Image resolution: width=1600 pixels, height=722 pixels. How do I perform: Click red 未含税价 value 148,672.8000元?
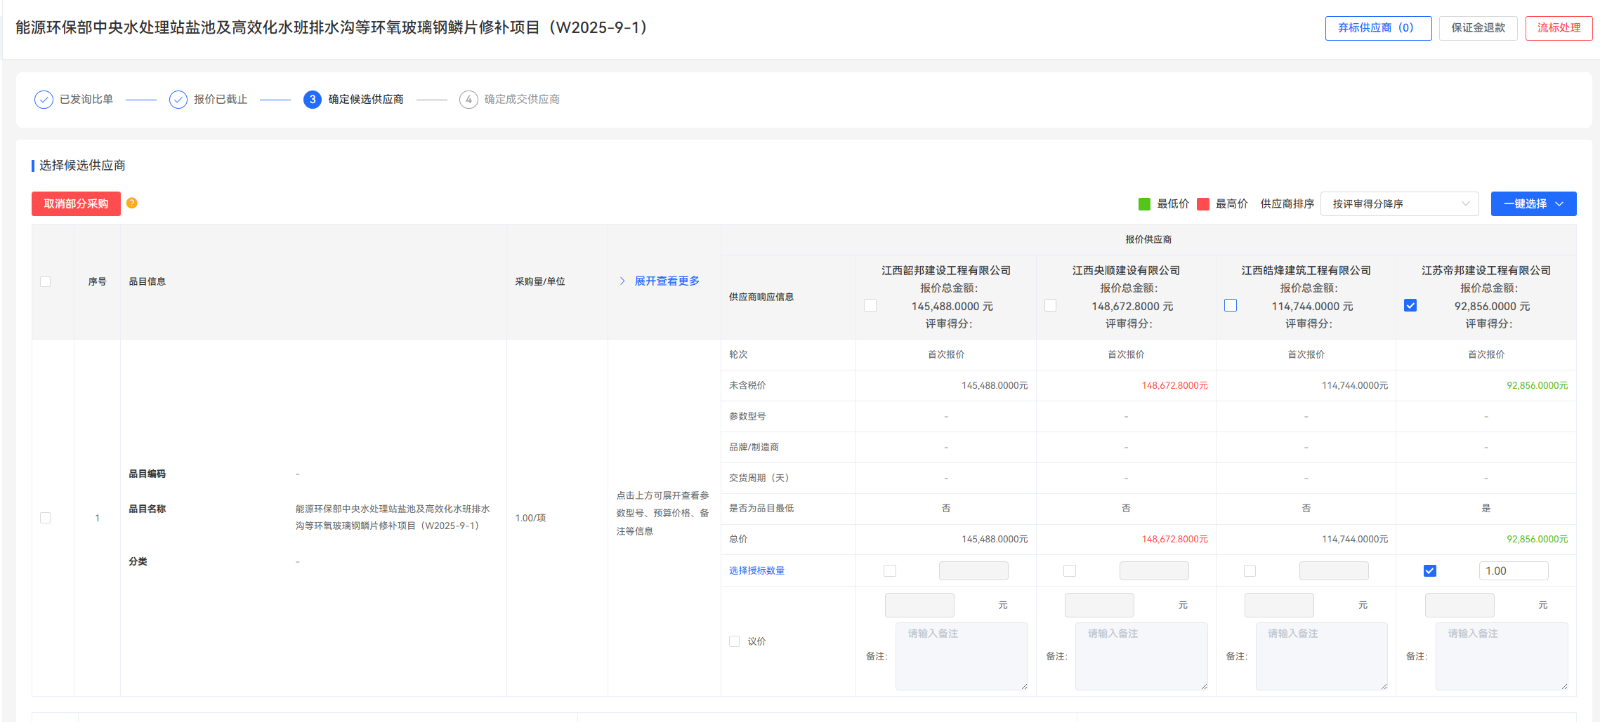click(1174, 386)
